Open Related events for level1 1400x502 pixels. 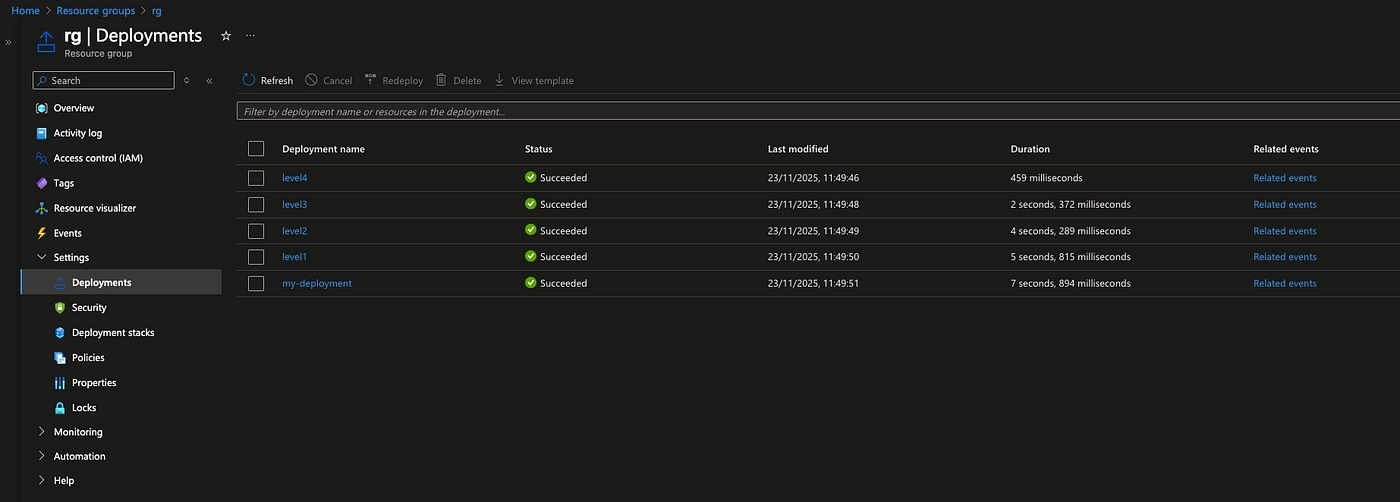(1285, 257)
